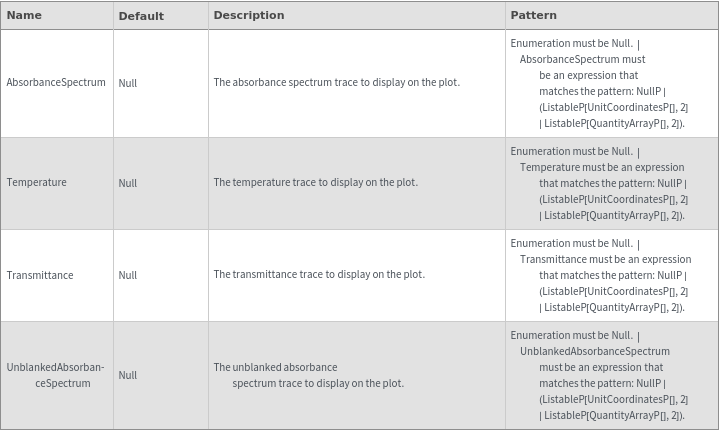Select the Temperature option name
Image resolution: width=719 pixels, height=432 pixels.
[37, 183]
